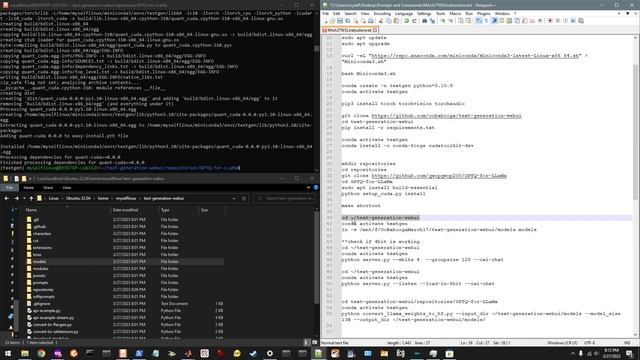
Task: Click the New file icon in Notepad++ toolbar
Action: coord(326,20)
